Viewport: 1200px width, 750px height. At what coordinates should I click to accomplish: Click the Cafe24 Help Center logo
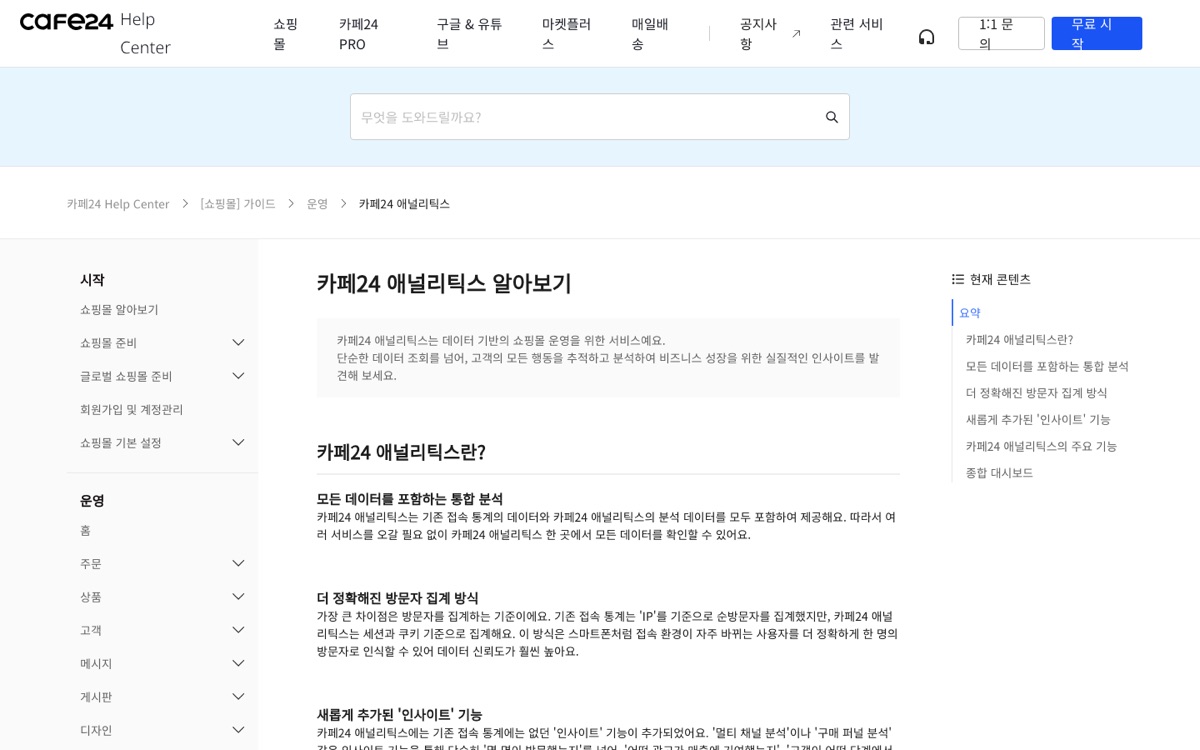point(95,33)
